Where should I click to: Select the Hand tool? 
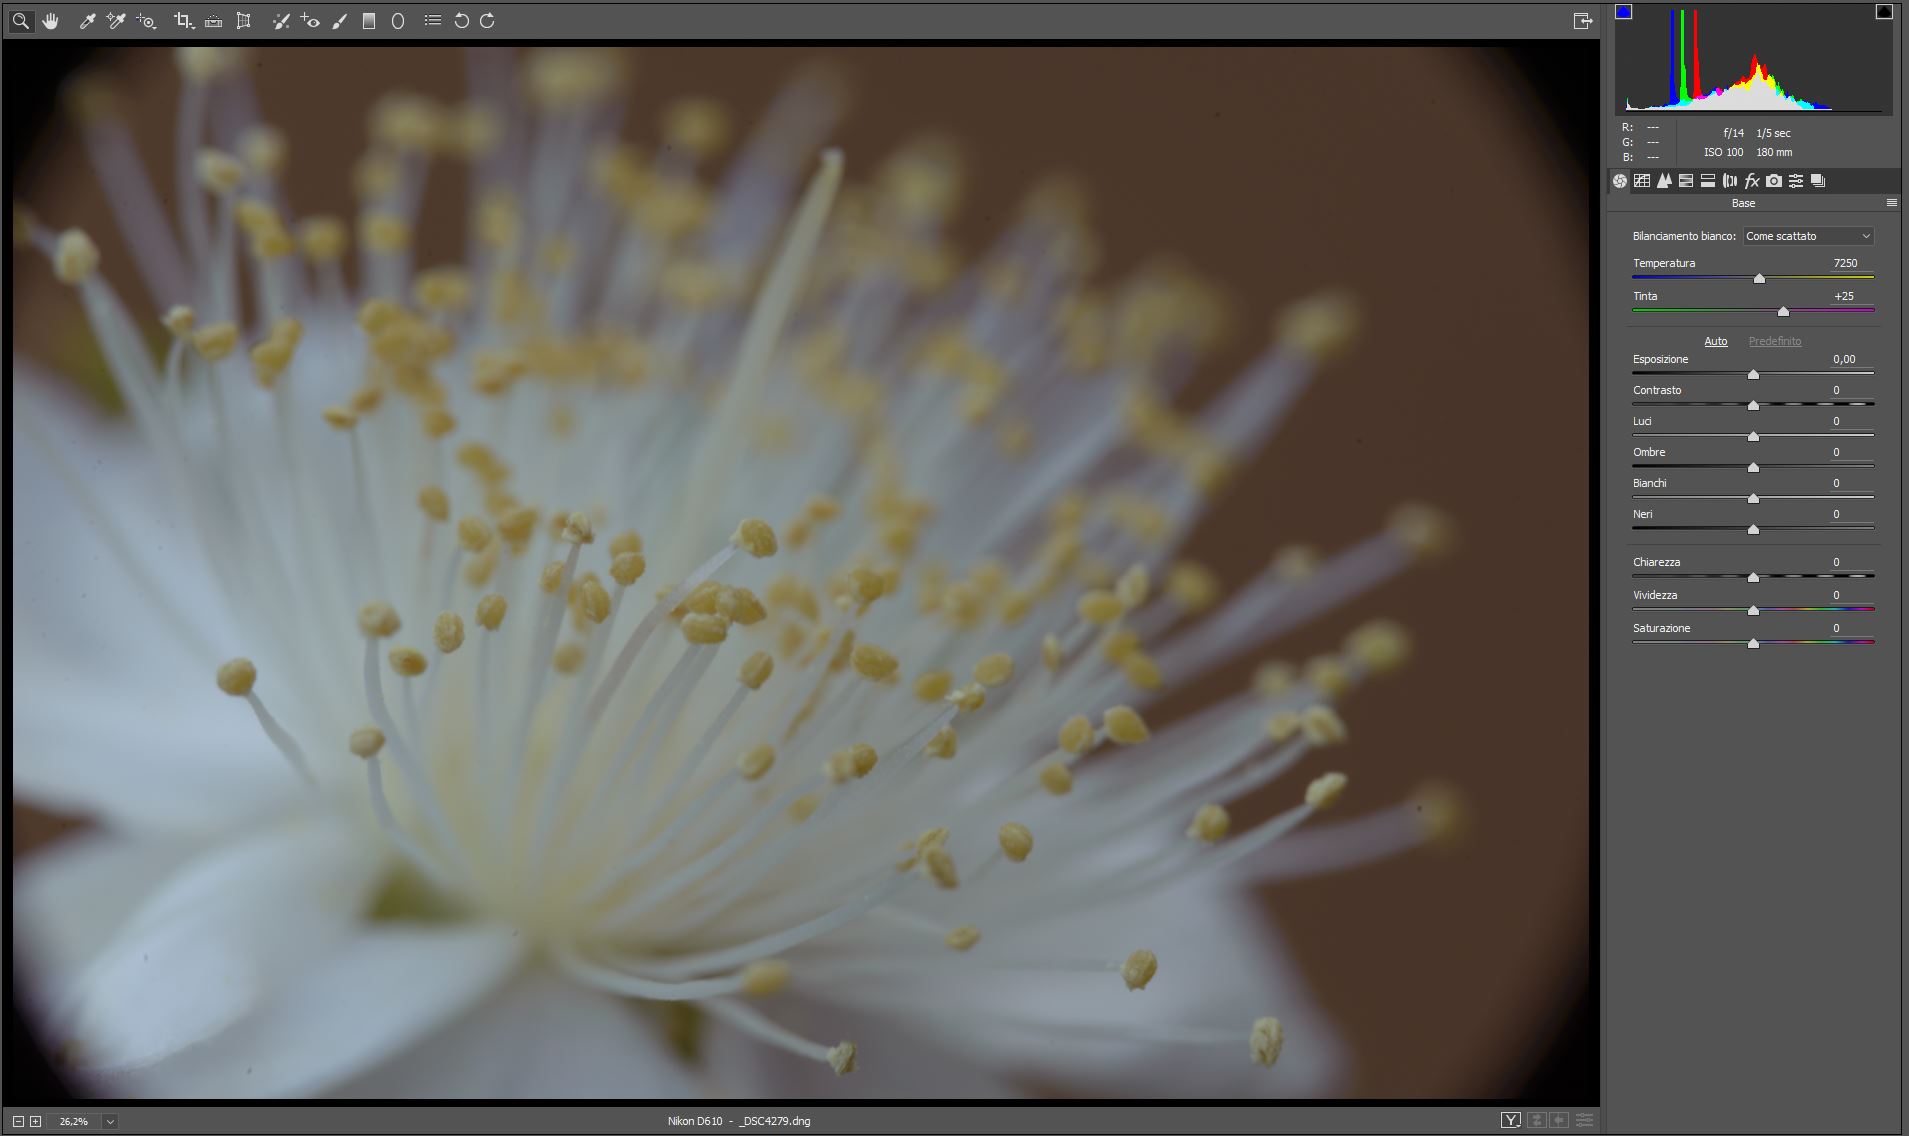tap(51, 21)
